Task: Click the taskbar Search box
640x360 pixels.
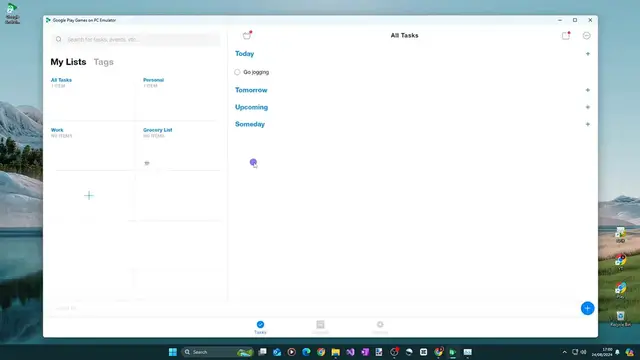Action: (x=218, y=352)
